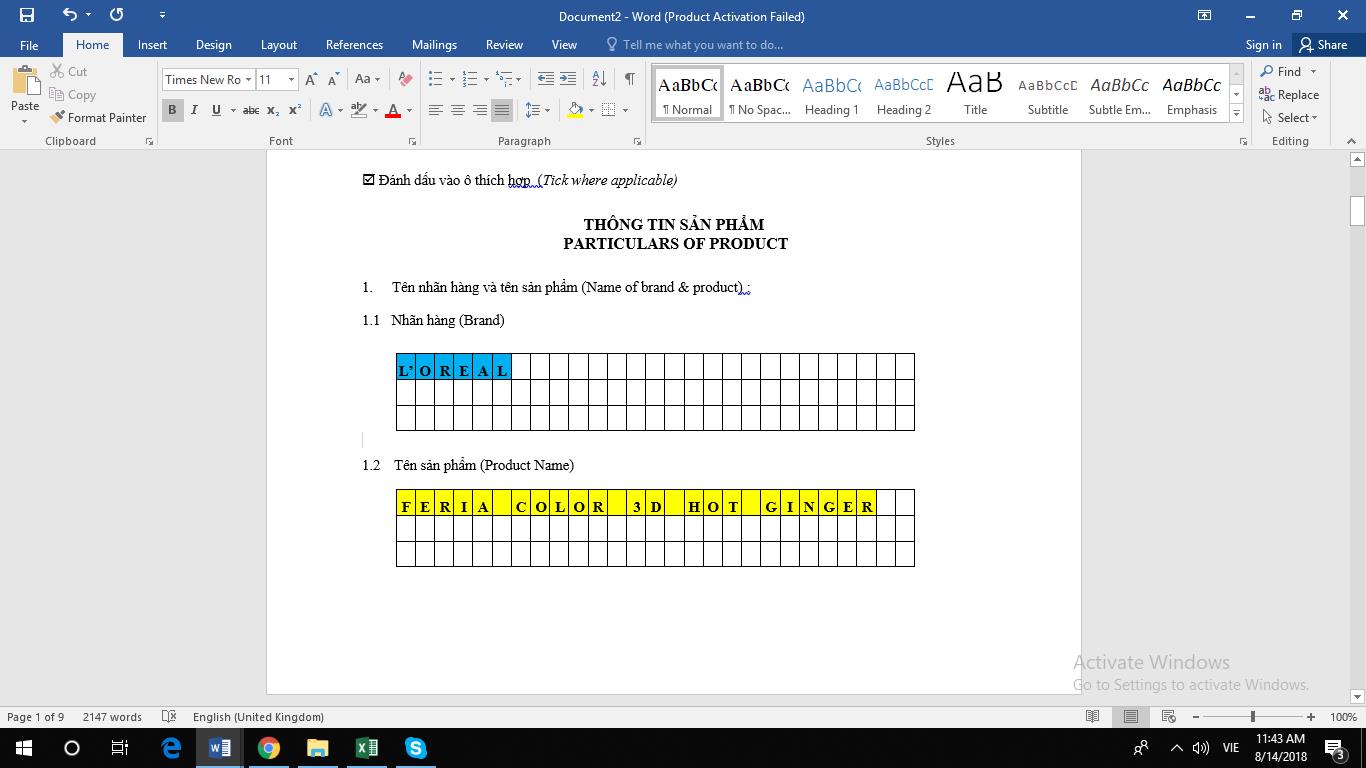Screen dimensions: 1366x768
Task: Toggle Bold formatting
Action: coord(172,110)
